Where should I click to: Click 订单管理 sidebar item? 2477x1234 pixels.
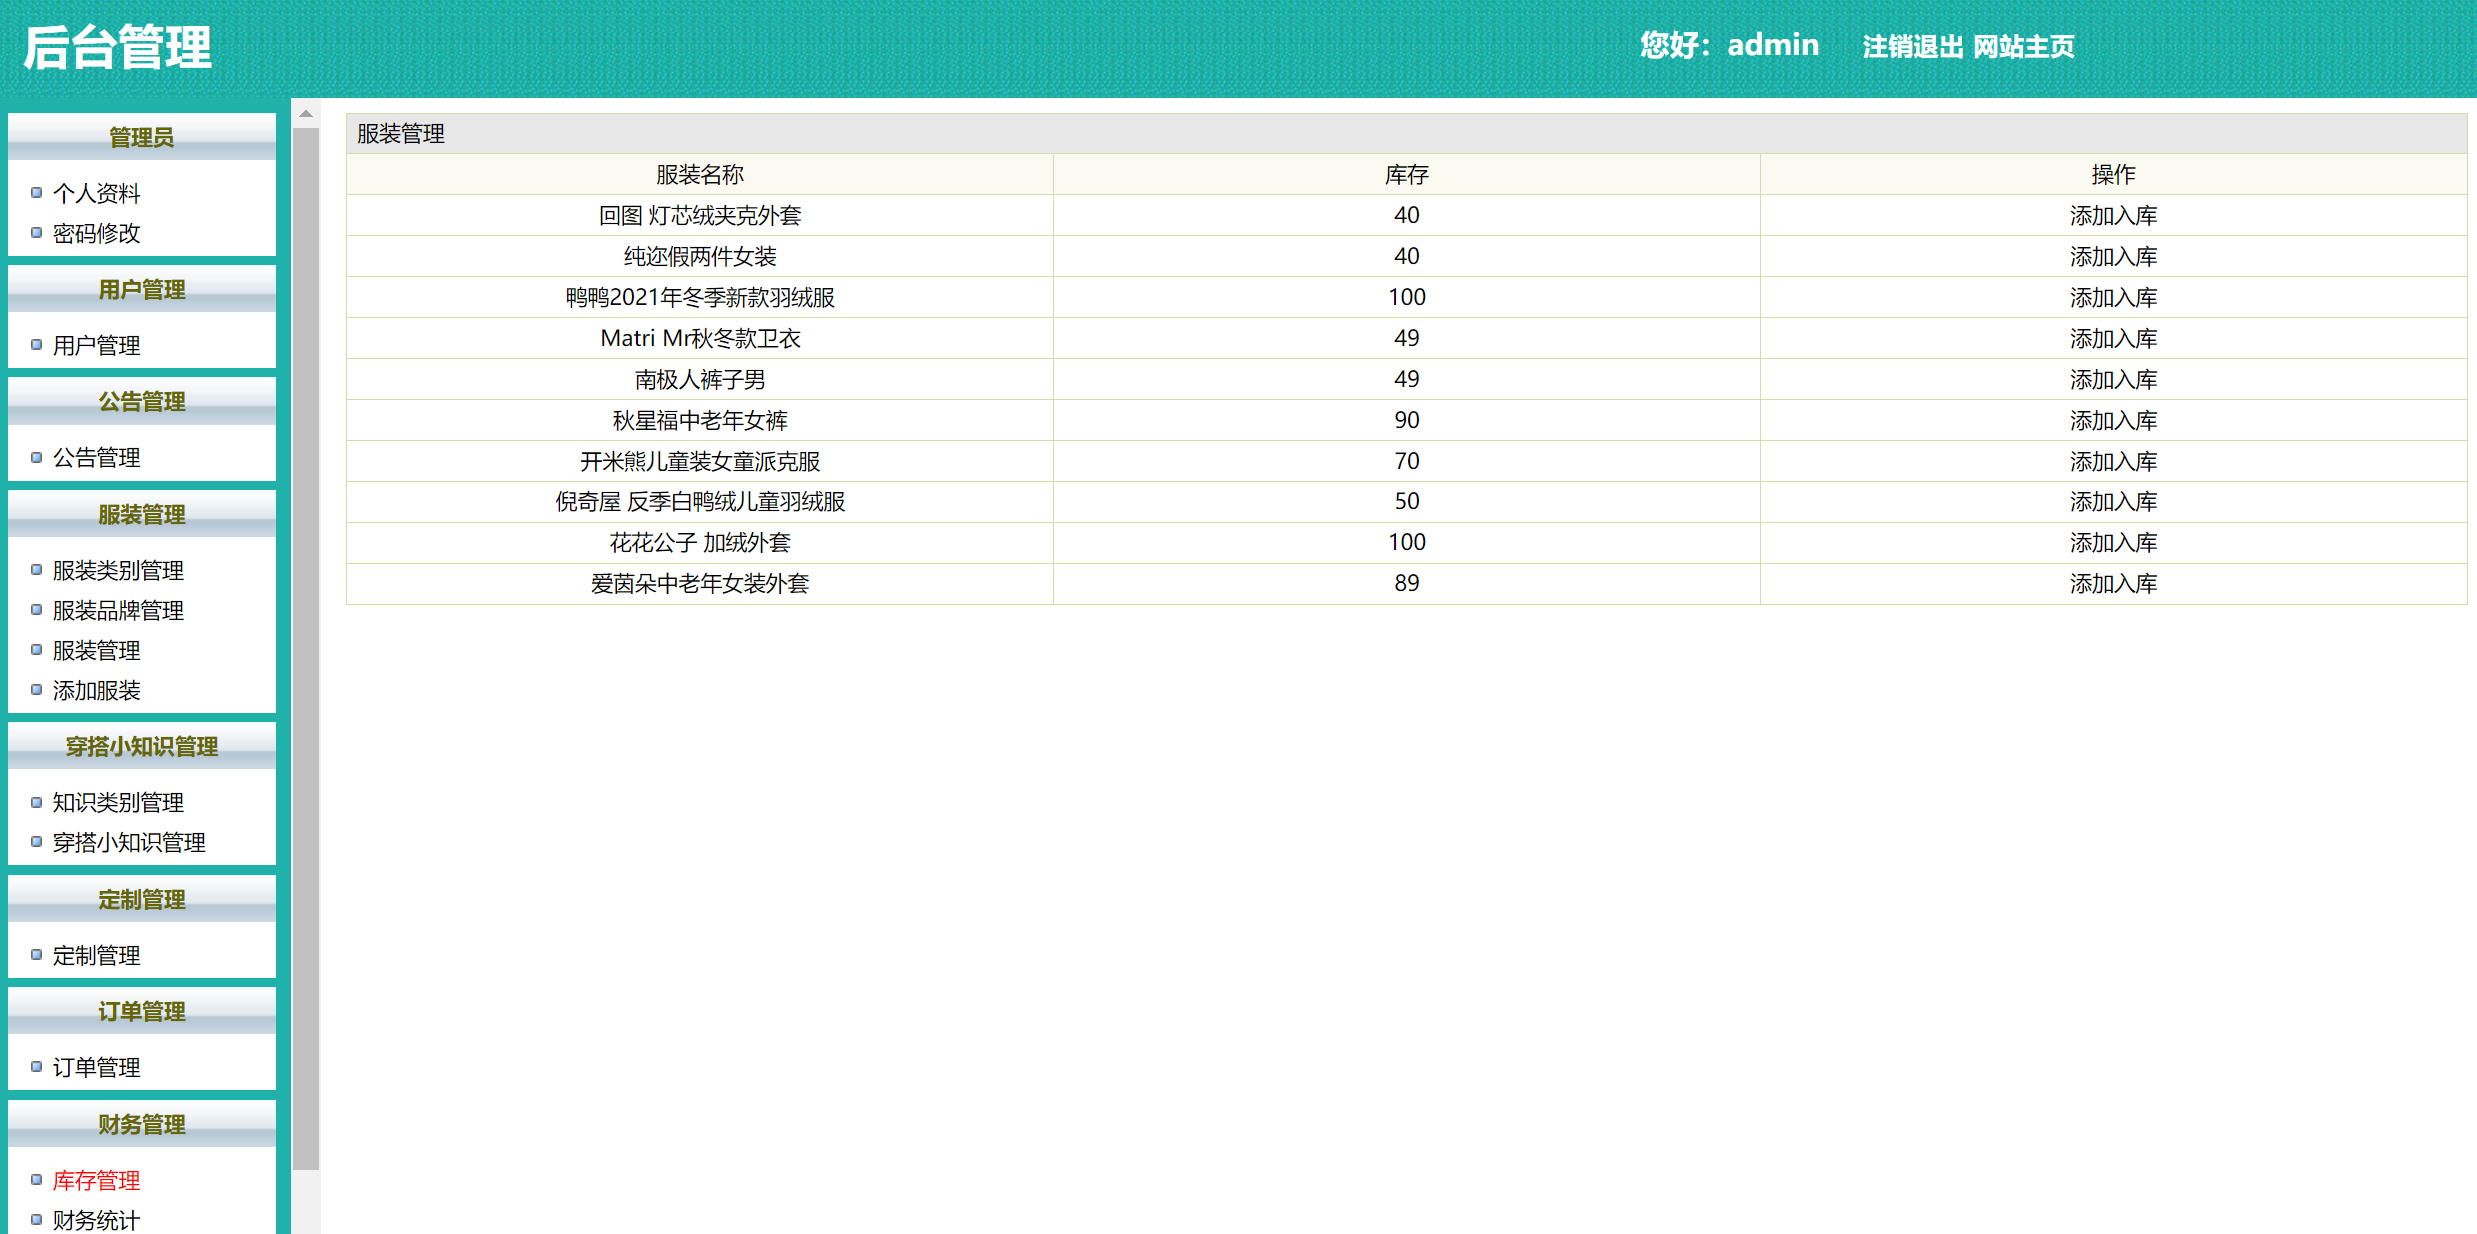96,1068
